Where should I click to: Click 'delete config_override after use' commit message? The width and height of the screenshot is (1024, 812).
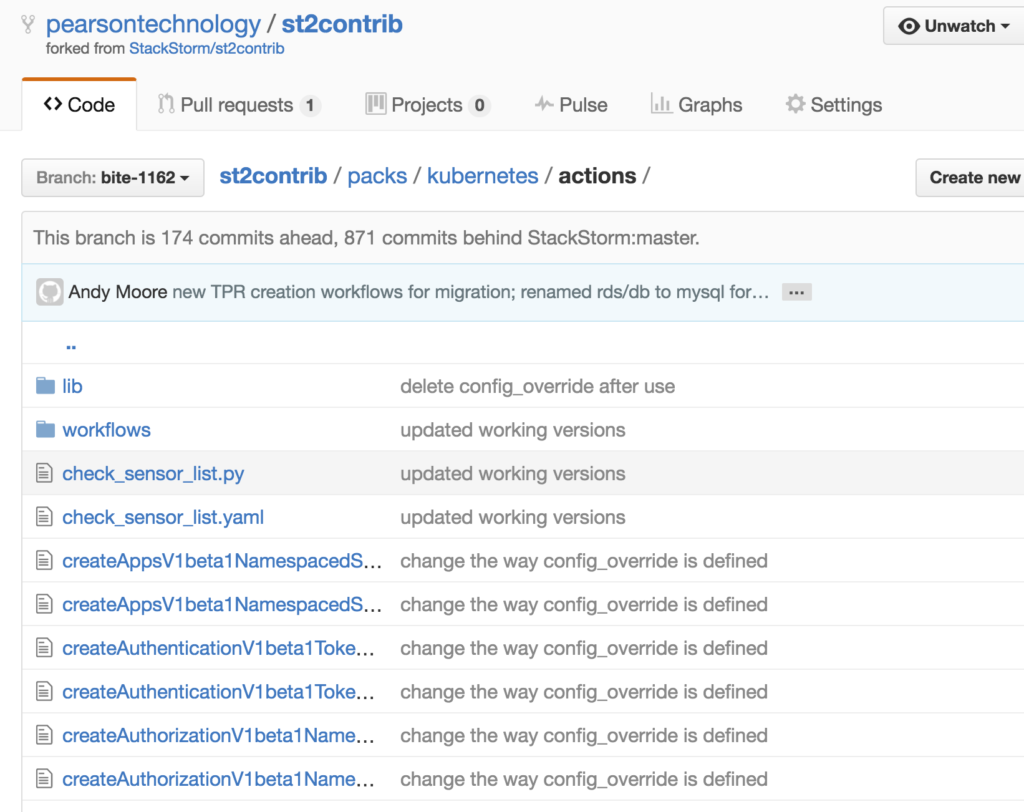(537, 386)
